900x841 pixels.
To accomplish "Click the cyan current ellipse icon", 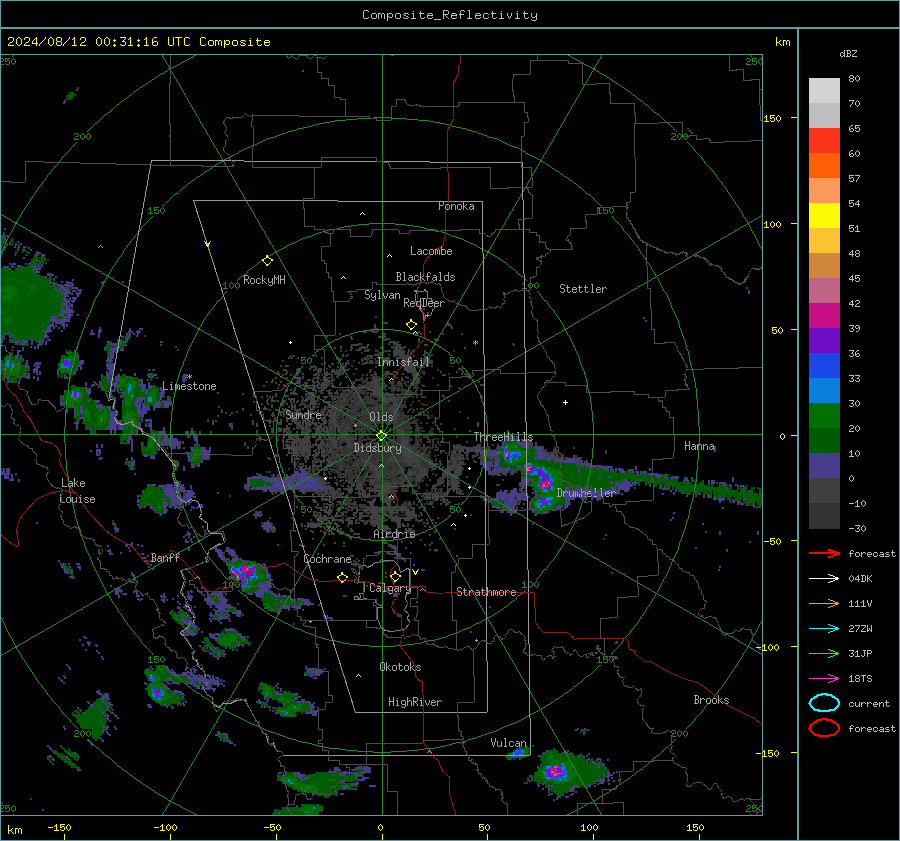I will pos(824,703).
